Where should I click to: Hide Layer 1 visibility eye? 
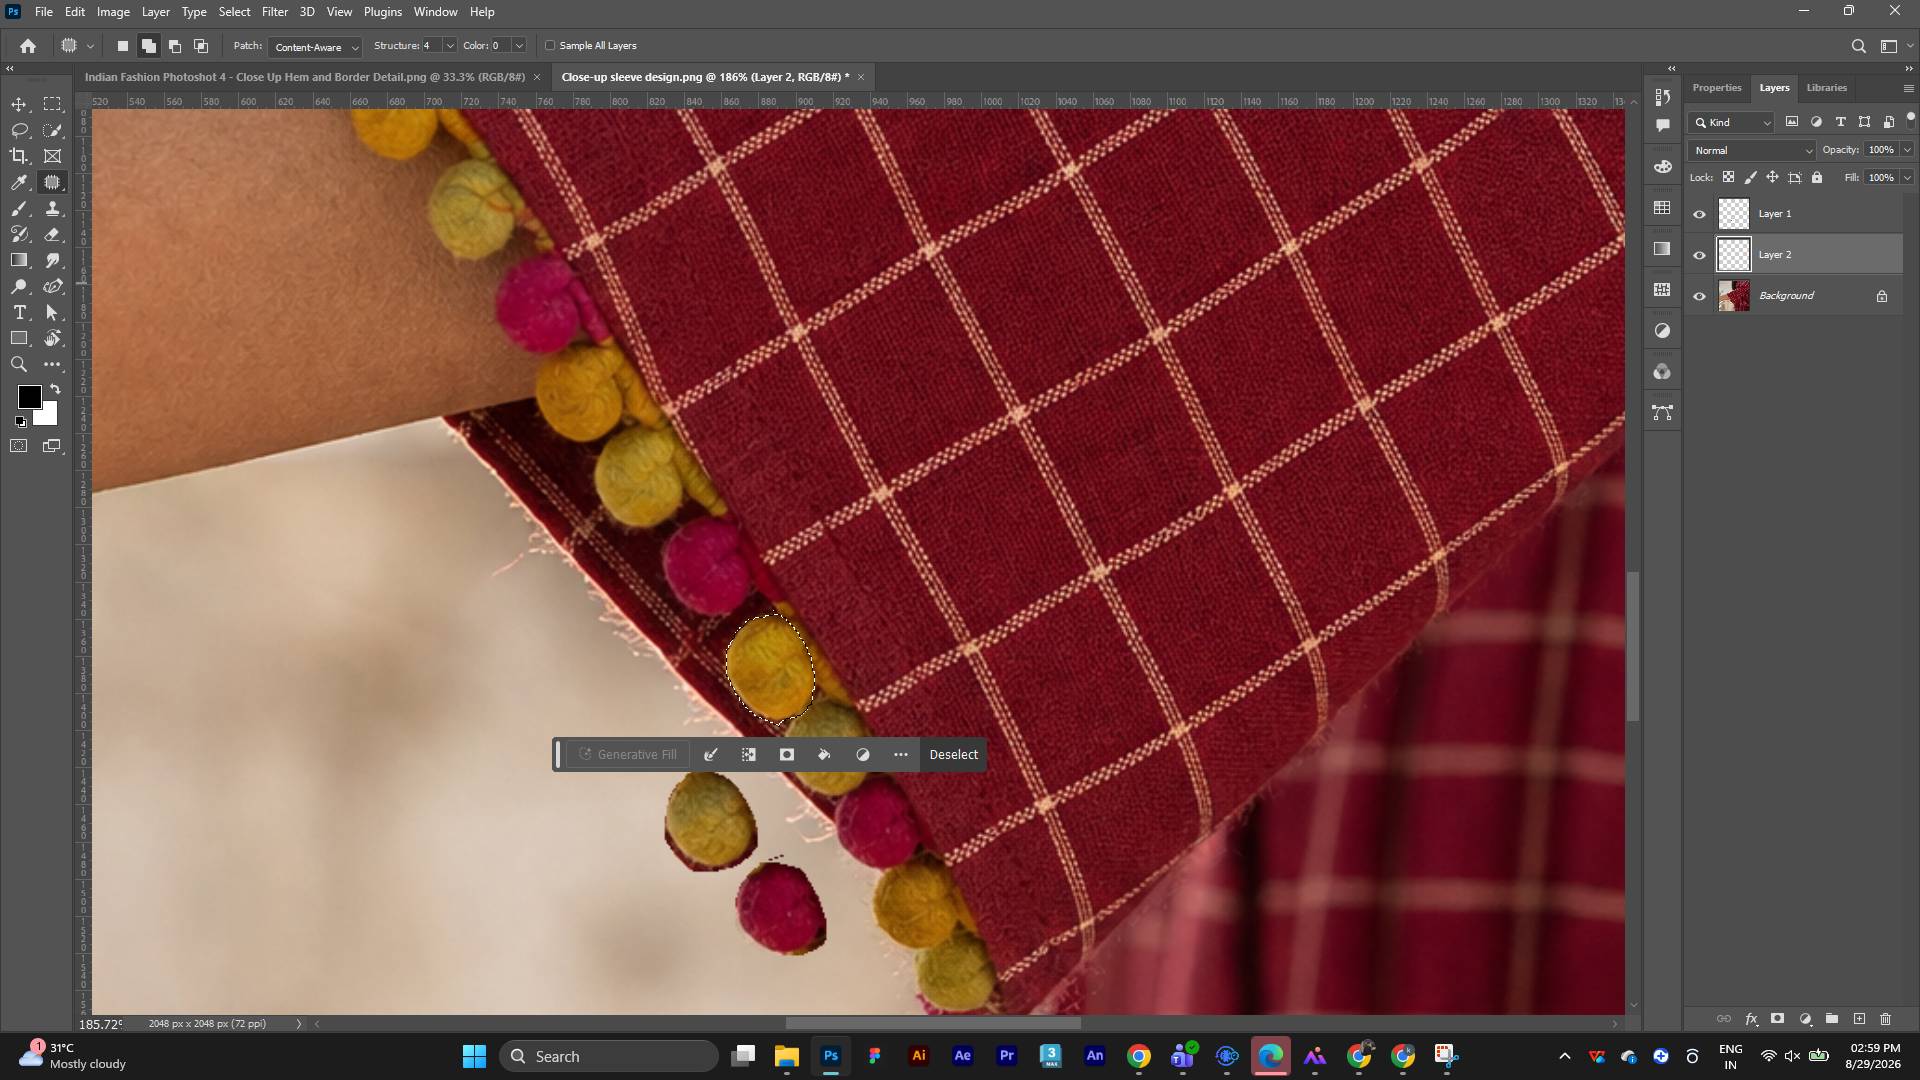pyautogui.click(x=1699, y=214)
